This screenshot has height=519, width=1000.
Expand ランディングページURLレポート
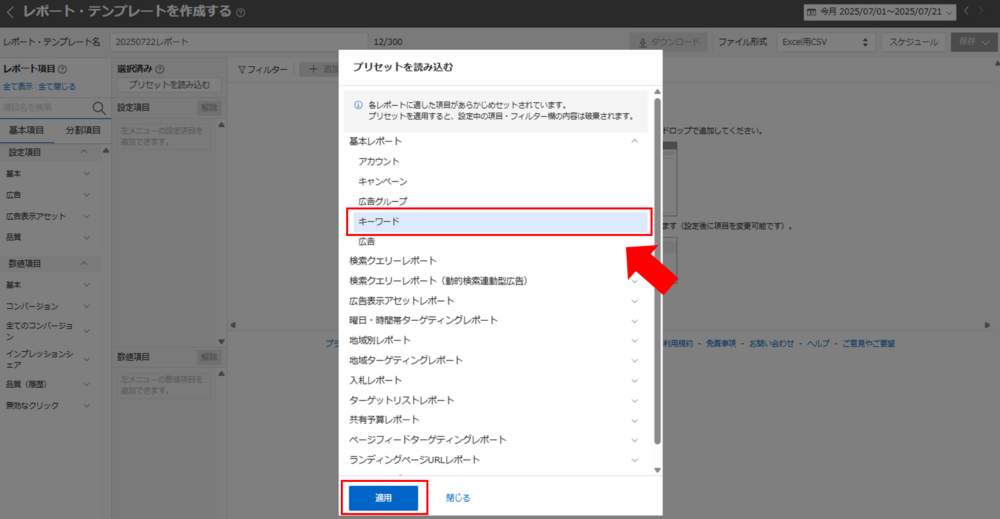pyautogui.click(x=634, y=460)
